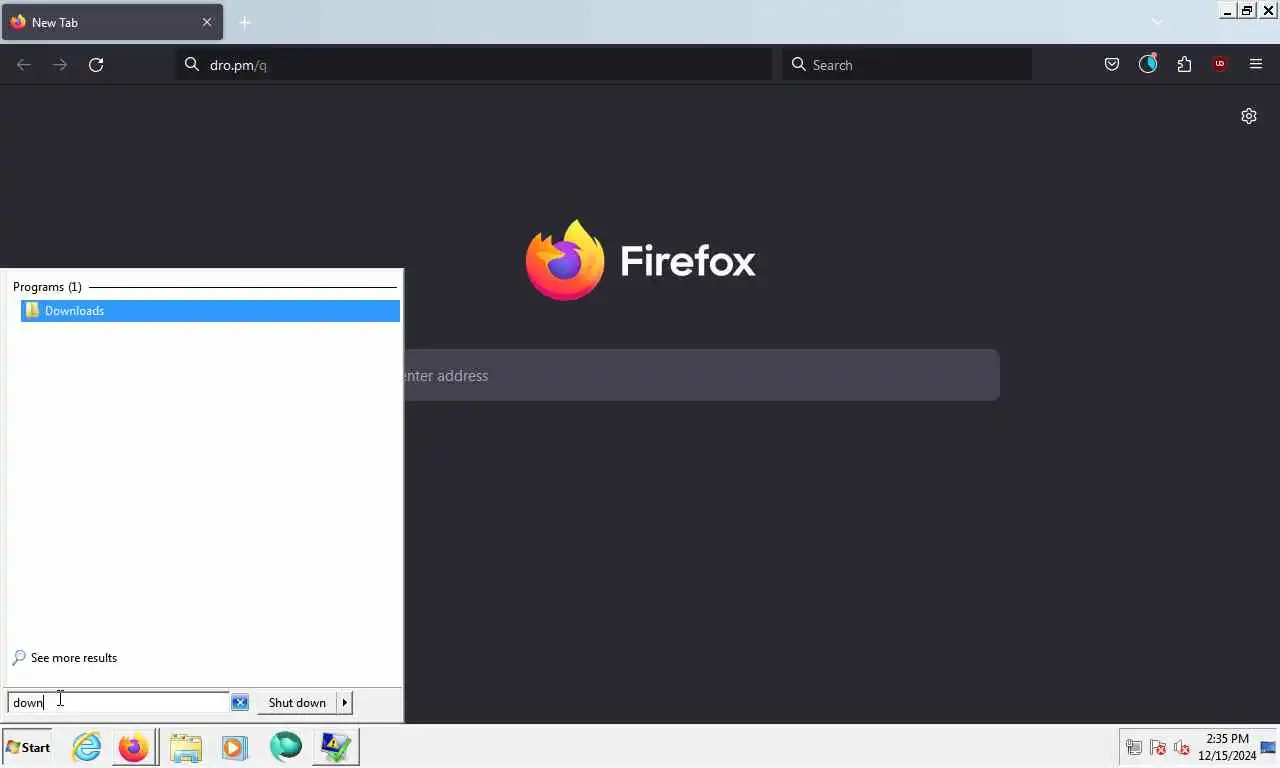Click Show desktop tray icon
1280x768 pixels.
coord(1268,747)
